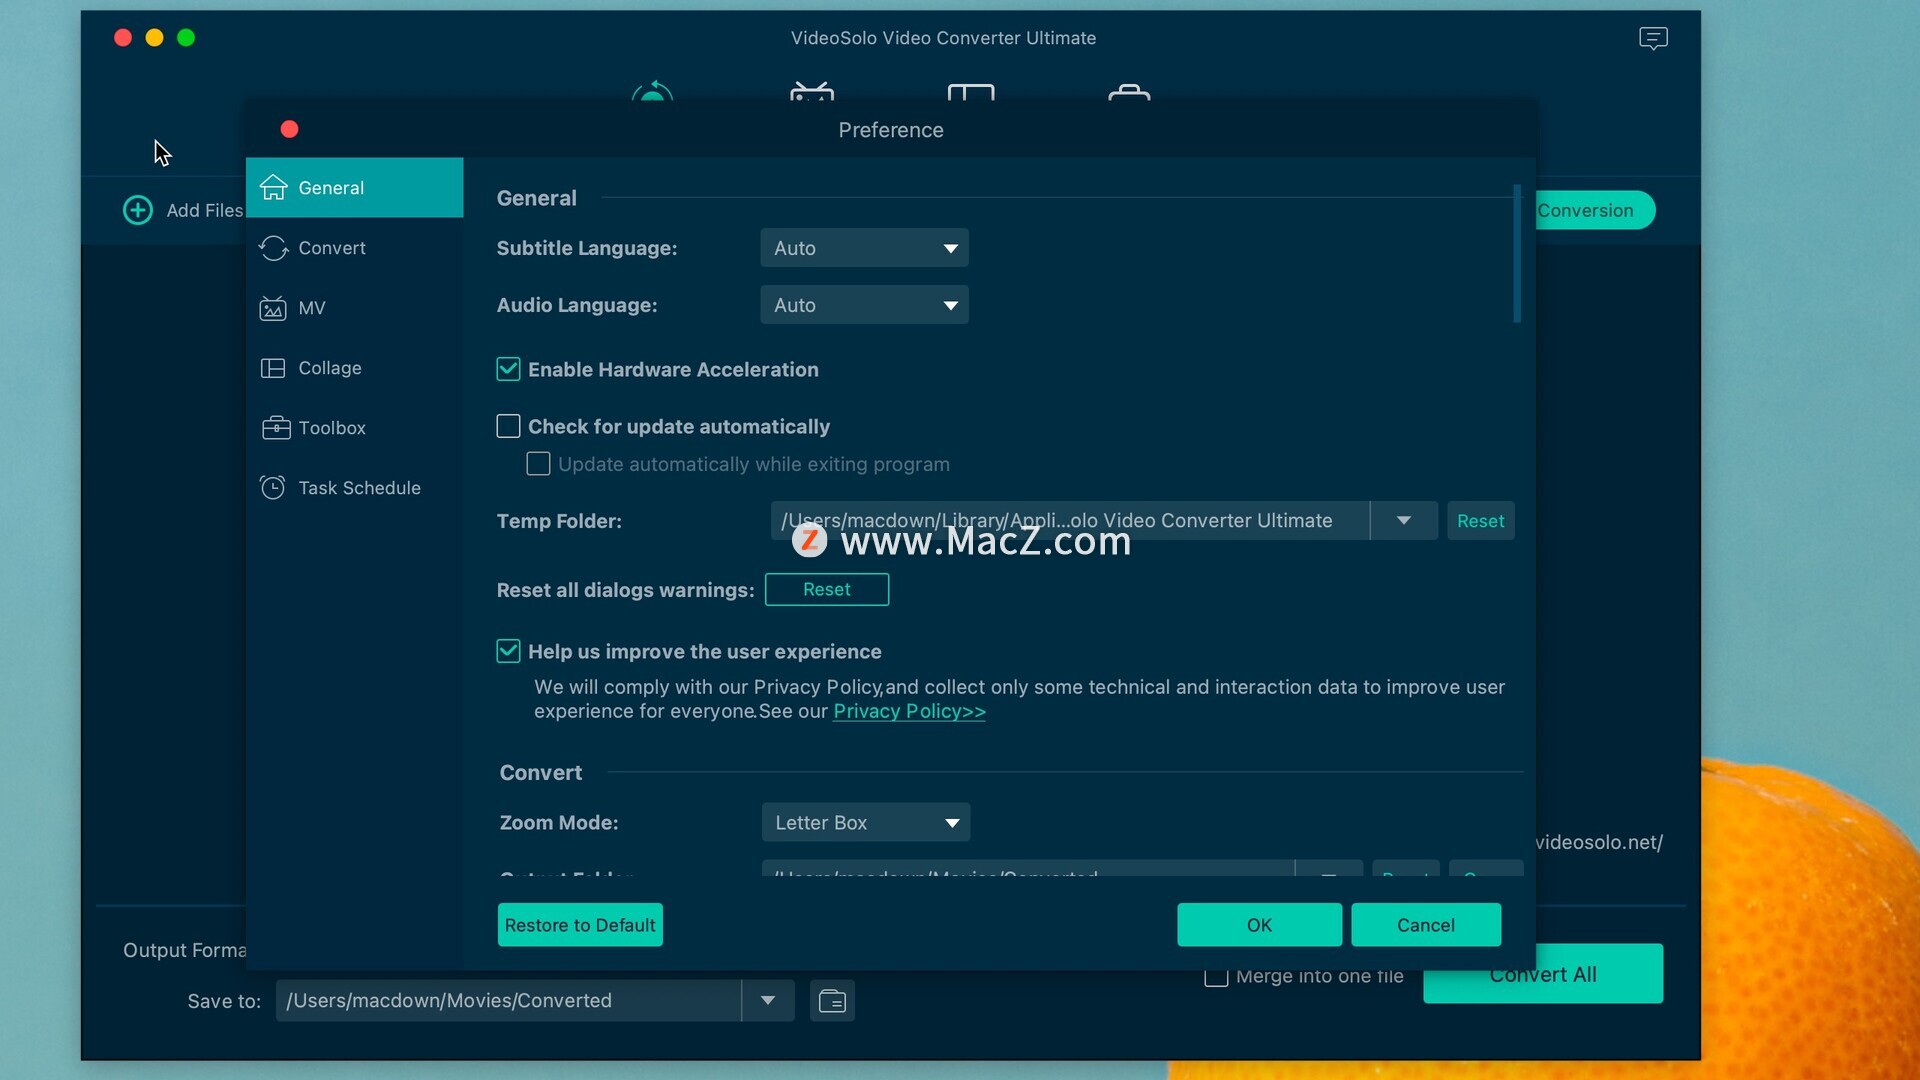Open the Task Schedule preferences section
The width and height of the screenshot is (1920, 1080).
click(354, 487)
